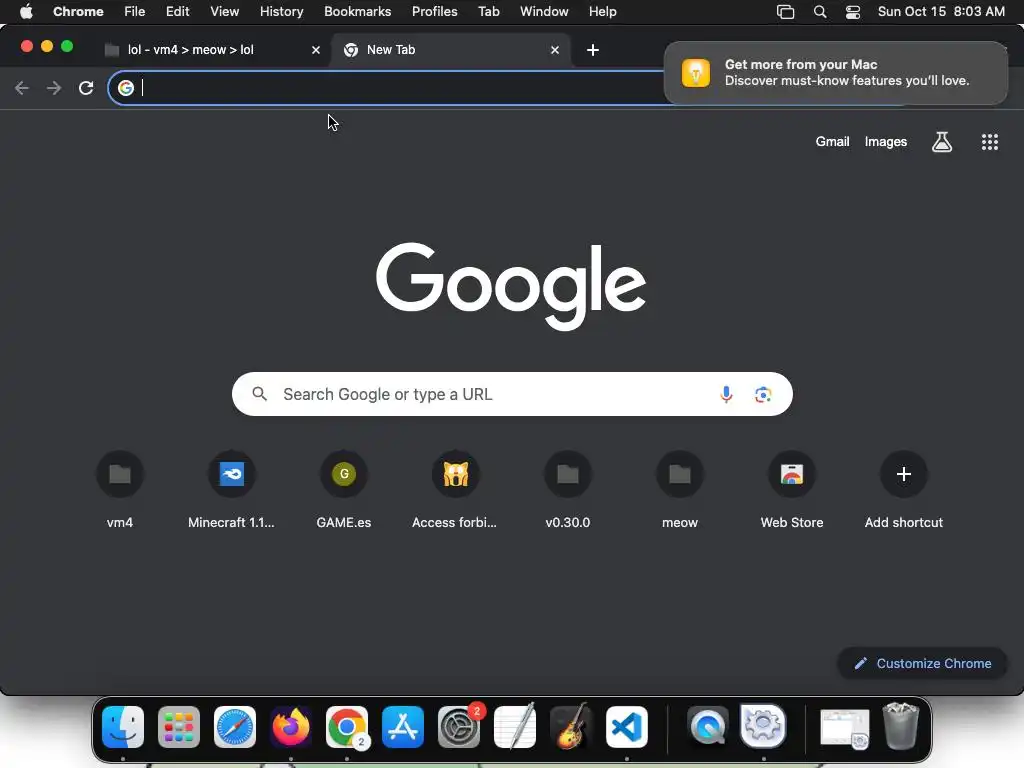
Task: Open the 'Get more from your Mac' notification
Action: pyautogui.click(x=836, y=72)
